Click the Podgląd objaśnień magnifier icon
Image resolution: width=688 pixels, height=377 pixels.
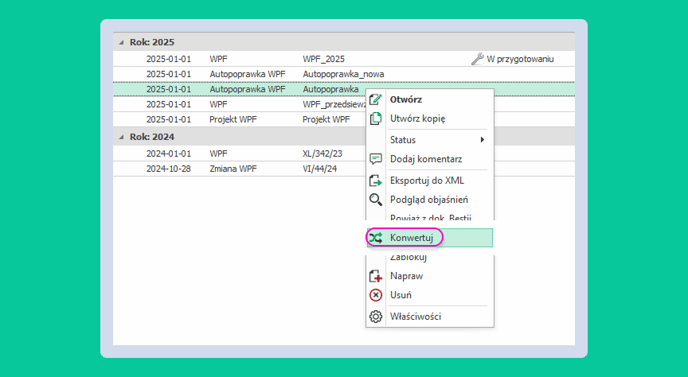(376, 200)
